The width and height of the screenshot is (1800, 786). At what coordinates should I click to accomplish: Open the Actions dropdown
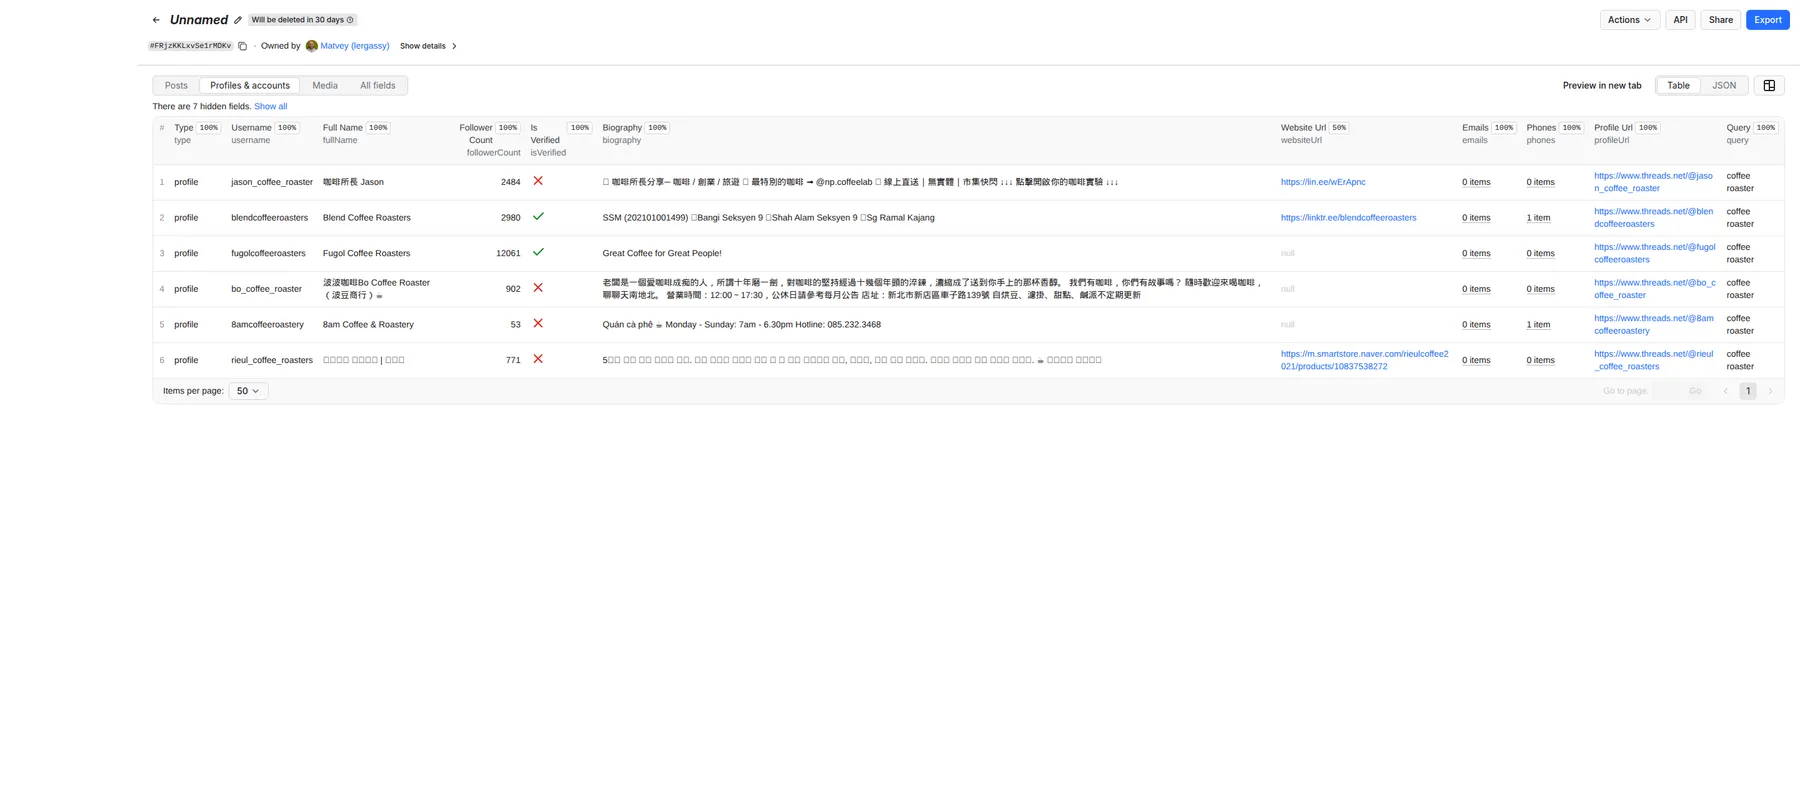point(1629,20)
